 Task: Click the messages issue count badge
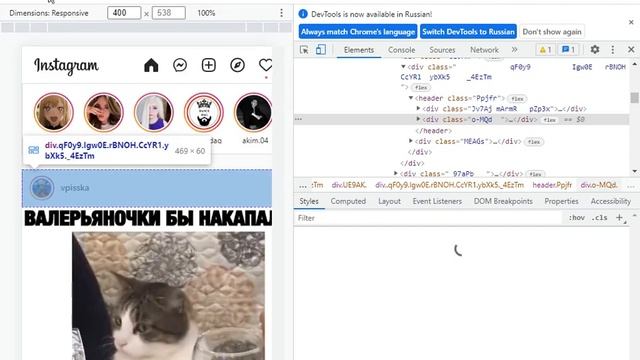[x=569, y=50]
